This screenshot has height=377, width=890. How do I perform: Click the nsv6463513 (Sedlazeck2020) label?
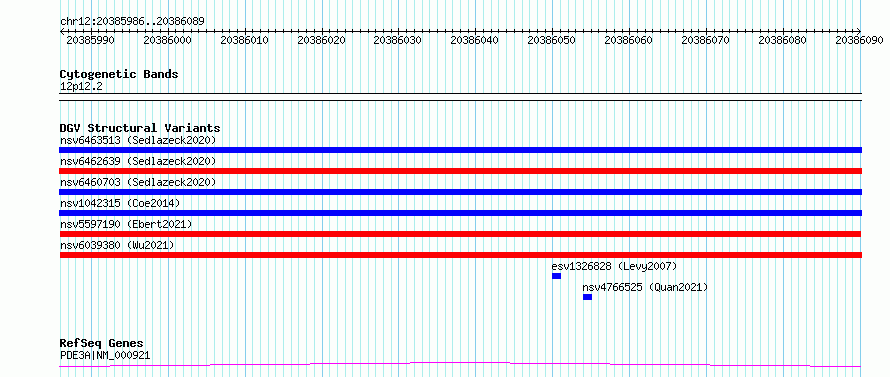coord(138,140)
